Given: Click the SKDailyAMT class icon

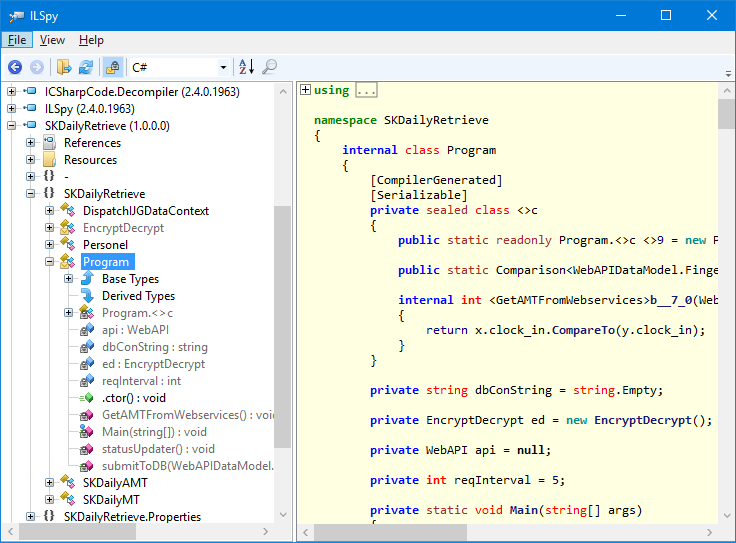Looking at the screenshot, I should [x=68, y=482].
